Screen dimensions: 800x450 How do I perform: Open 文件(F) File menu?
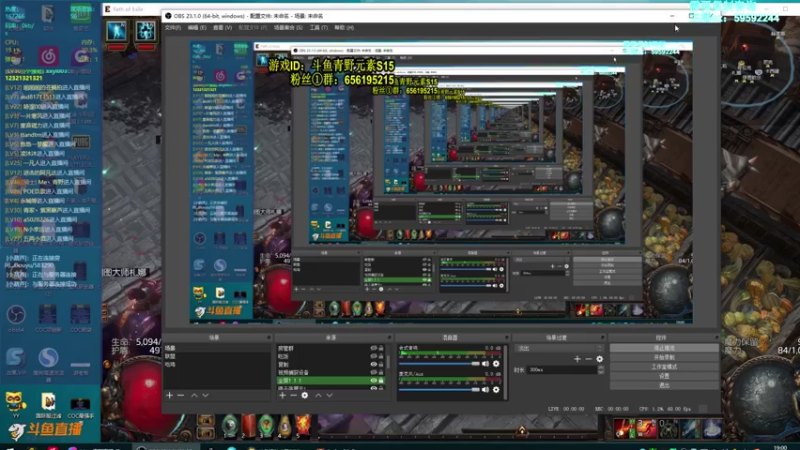tap(173, 28)
